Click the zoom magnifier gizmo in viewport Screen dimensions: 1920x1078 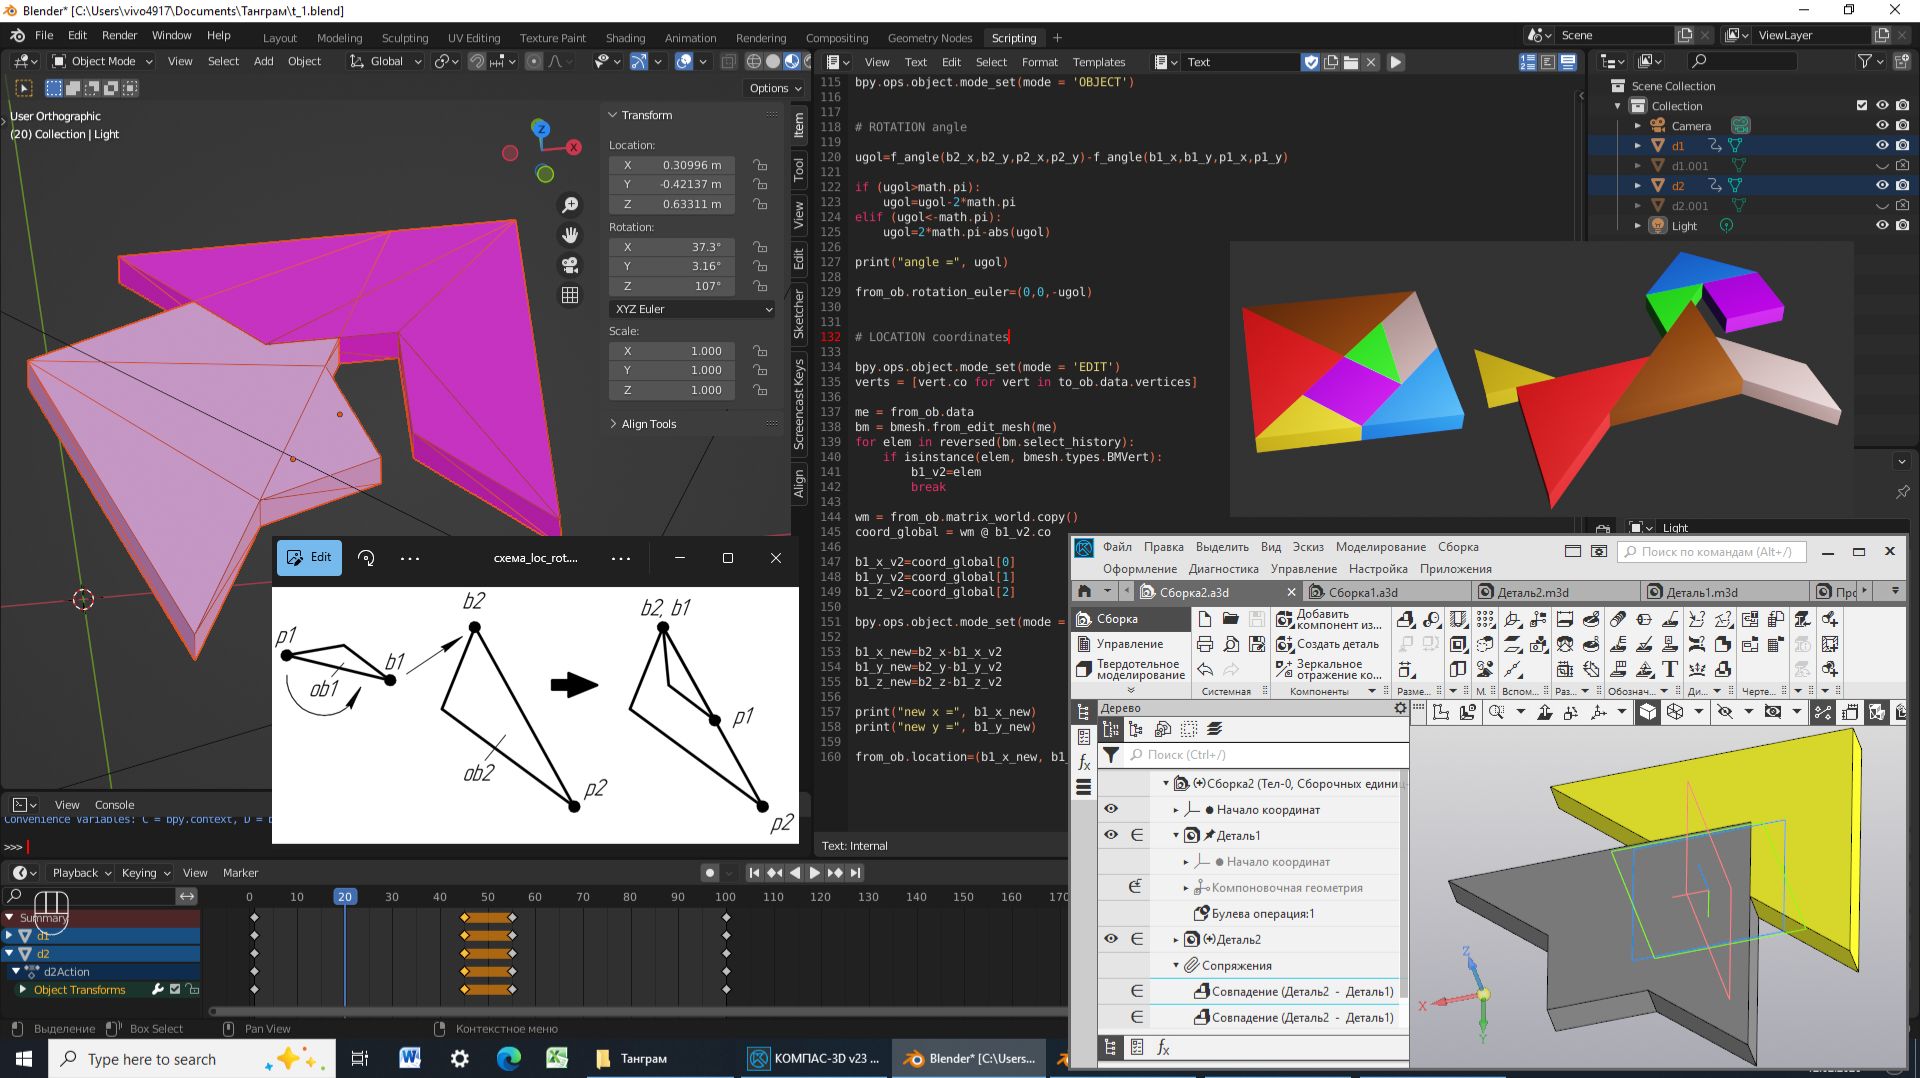coord(570,205)
